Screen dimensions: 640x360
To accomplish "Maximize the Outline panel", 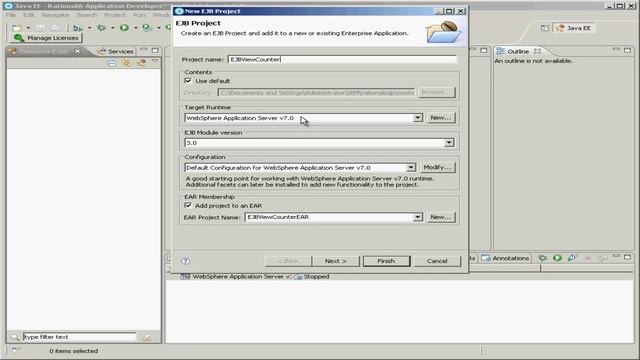I will tap(627, 50).
